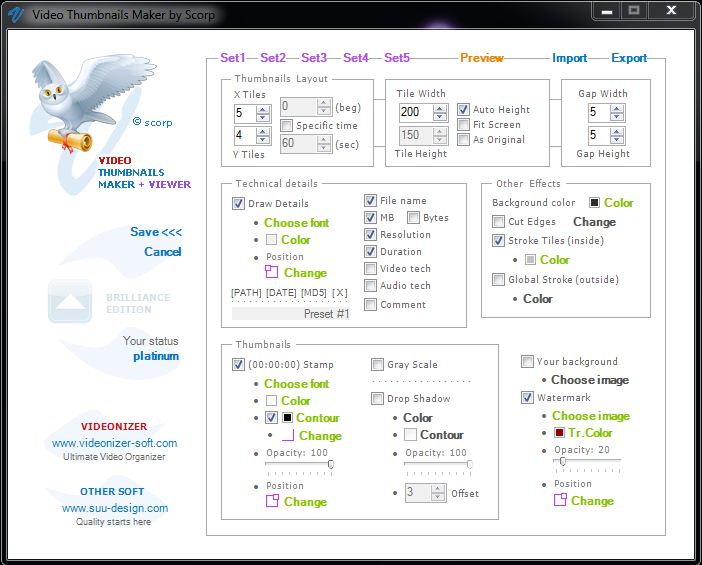Switch to Set4 tab

pyautogui.click(x=356, y=58)
